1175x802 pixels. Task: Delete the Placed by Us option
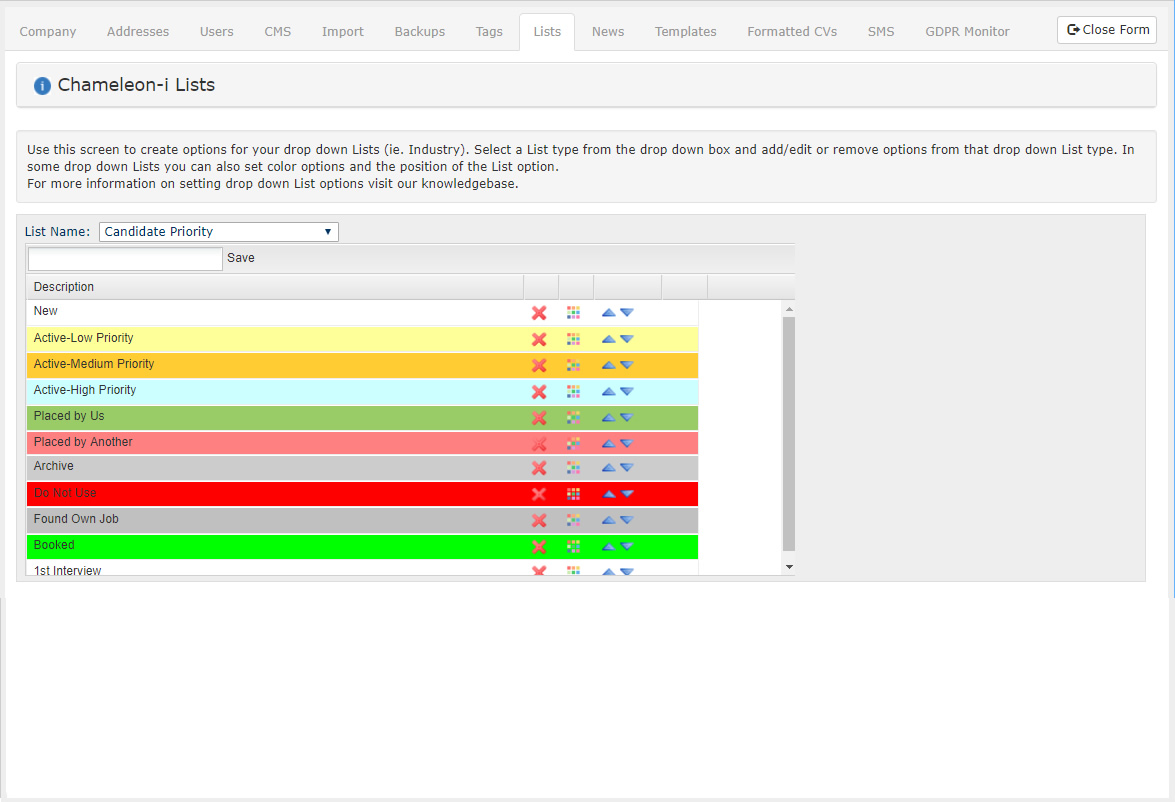pos(539,418)
